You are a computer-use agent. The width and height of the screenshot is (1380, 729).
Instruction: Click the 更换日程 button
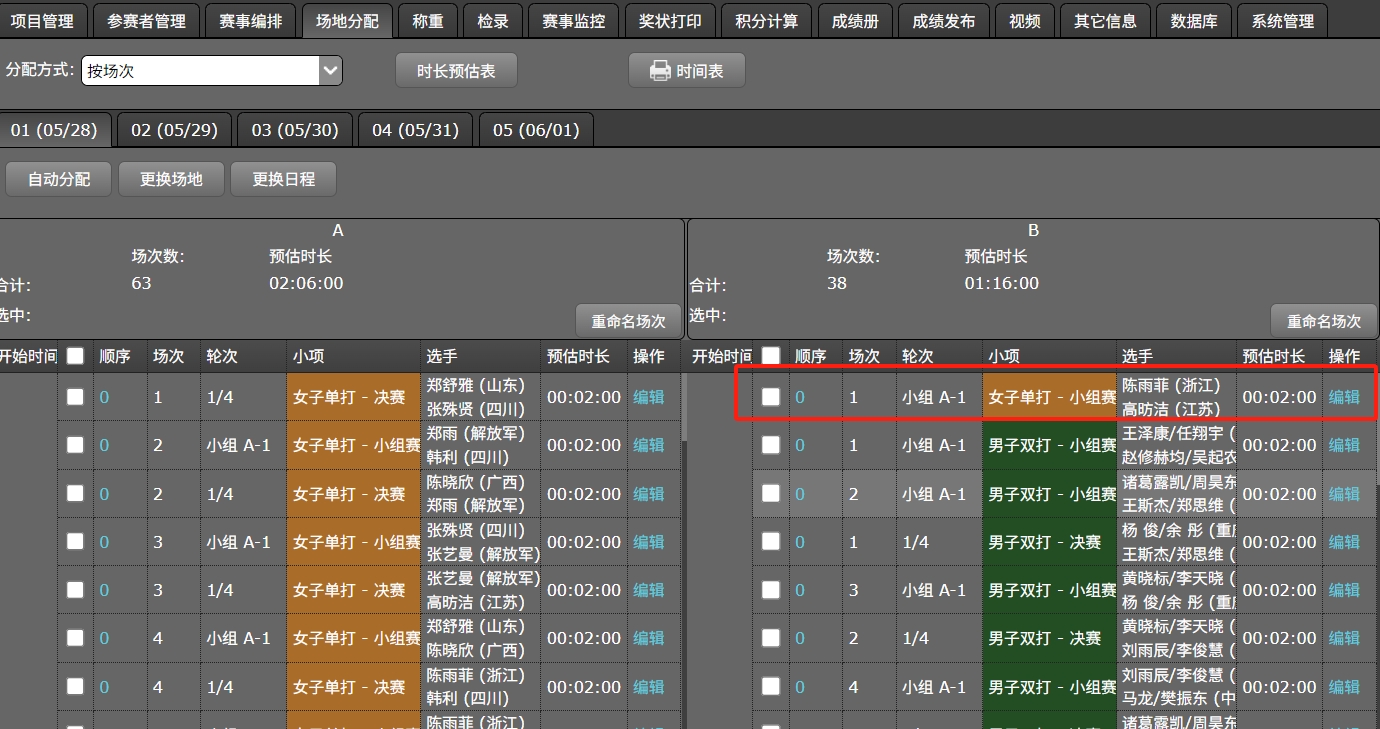pyautogui.click(x=283, y=179)
